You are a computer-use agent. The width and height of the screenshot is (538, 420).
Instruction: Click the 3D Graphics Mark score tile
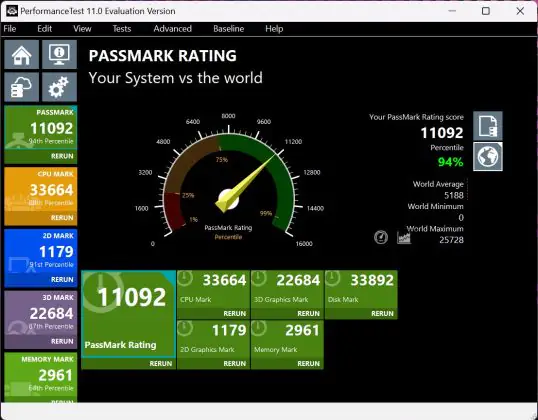point(287,289)
